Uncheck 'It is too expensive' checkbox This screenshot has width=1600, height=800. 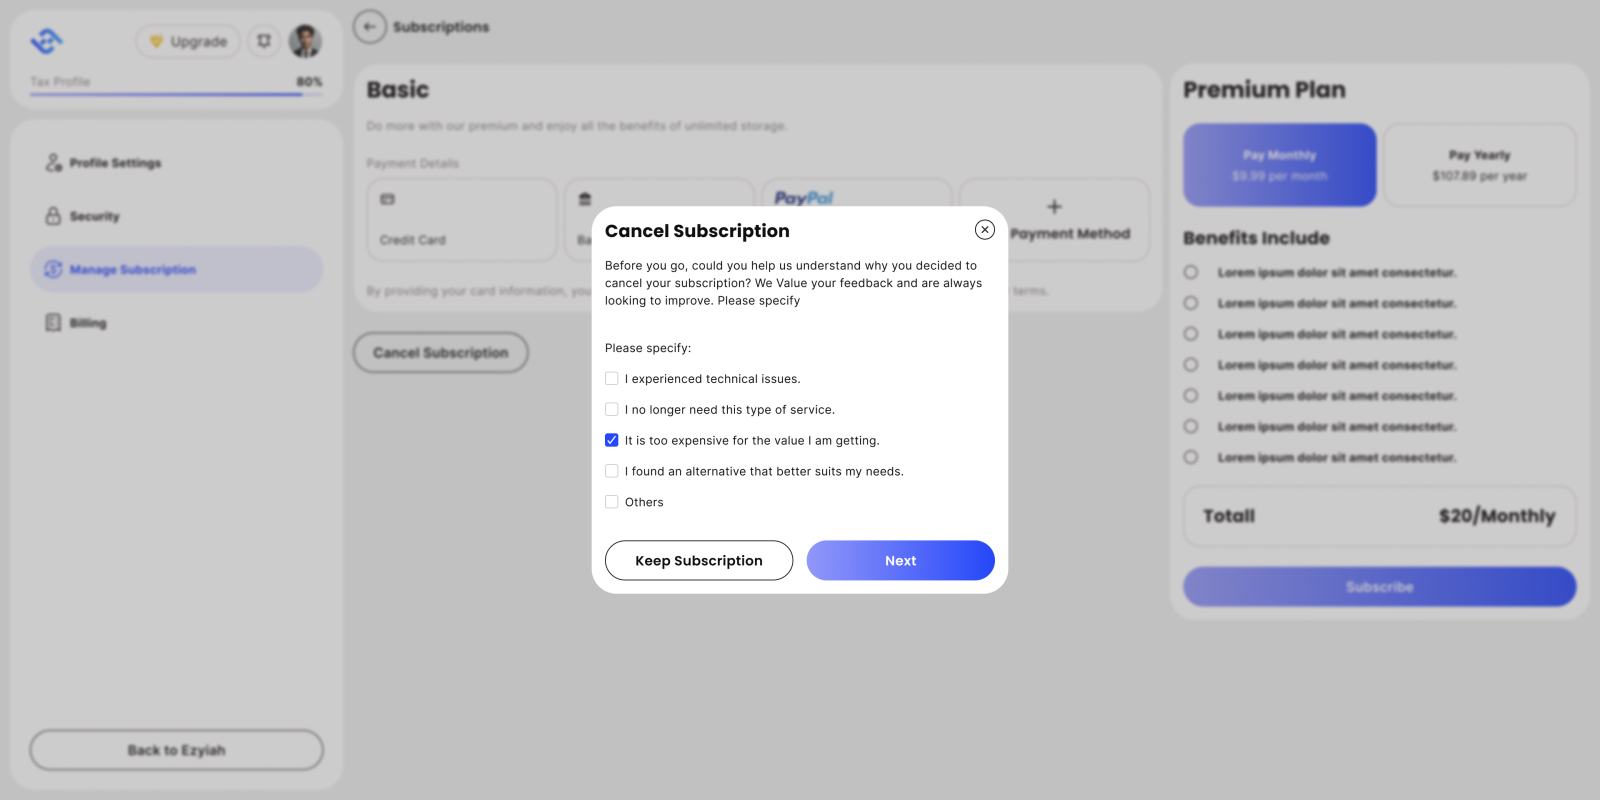tap(612, 441)
